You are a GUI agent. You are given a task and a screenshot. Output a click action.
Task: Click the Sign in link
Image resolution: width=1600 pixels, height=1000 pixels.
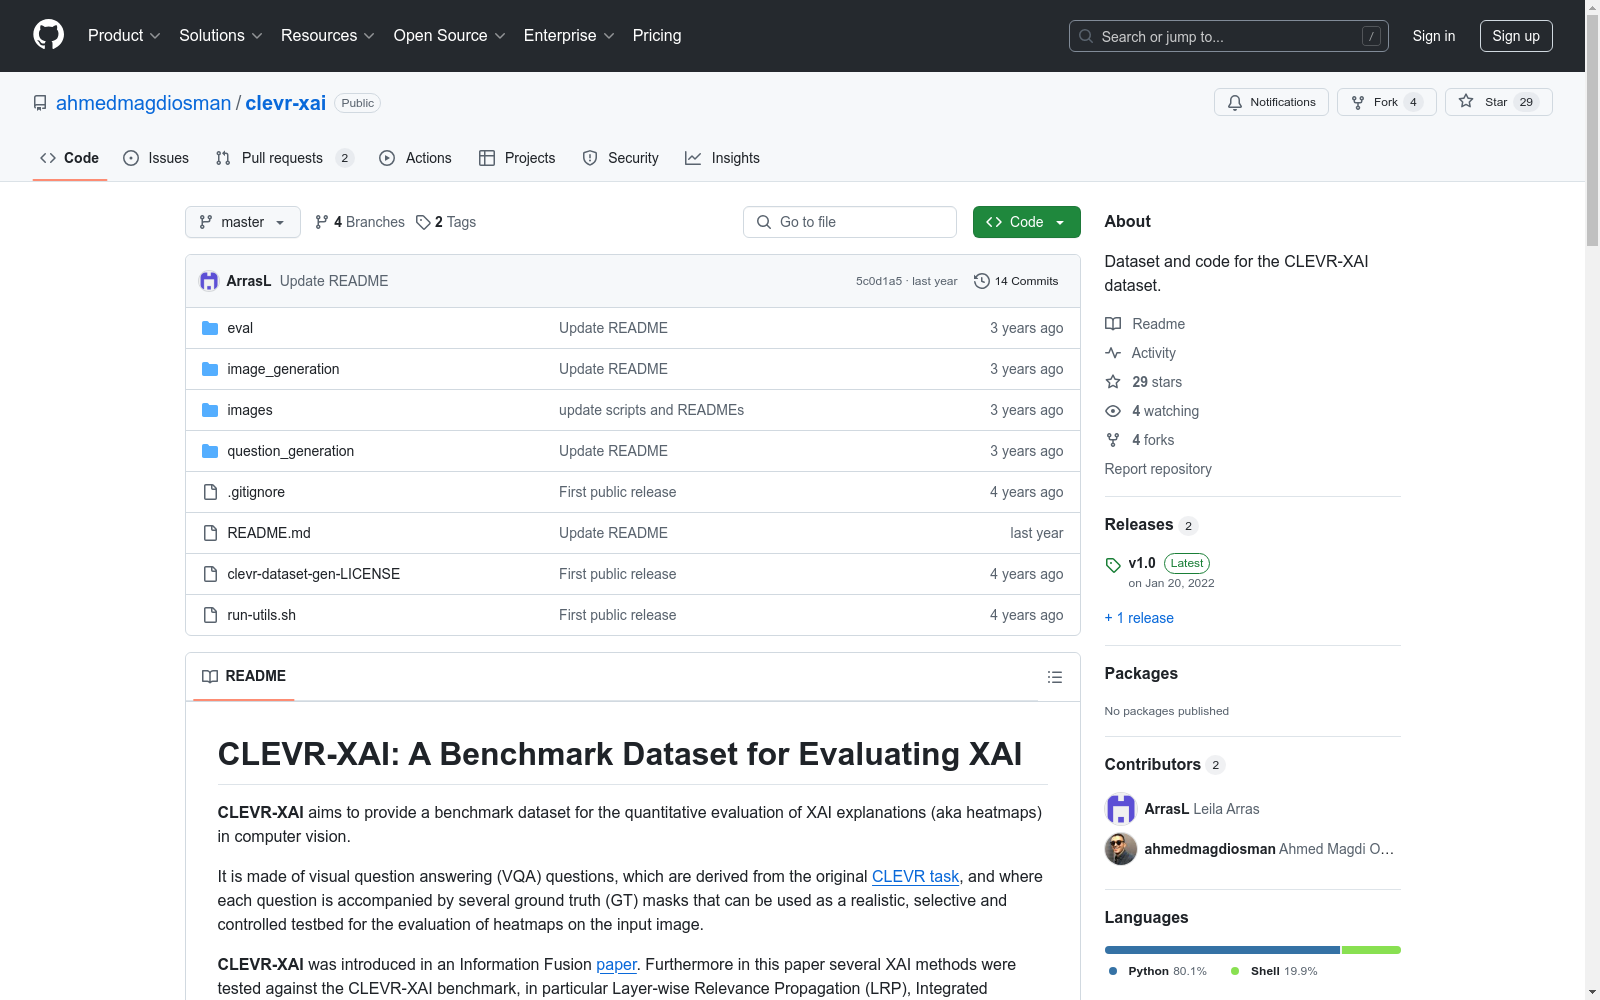tap(1434, 36)
